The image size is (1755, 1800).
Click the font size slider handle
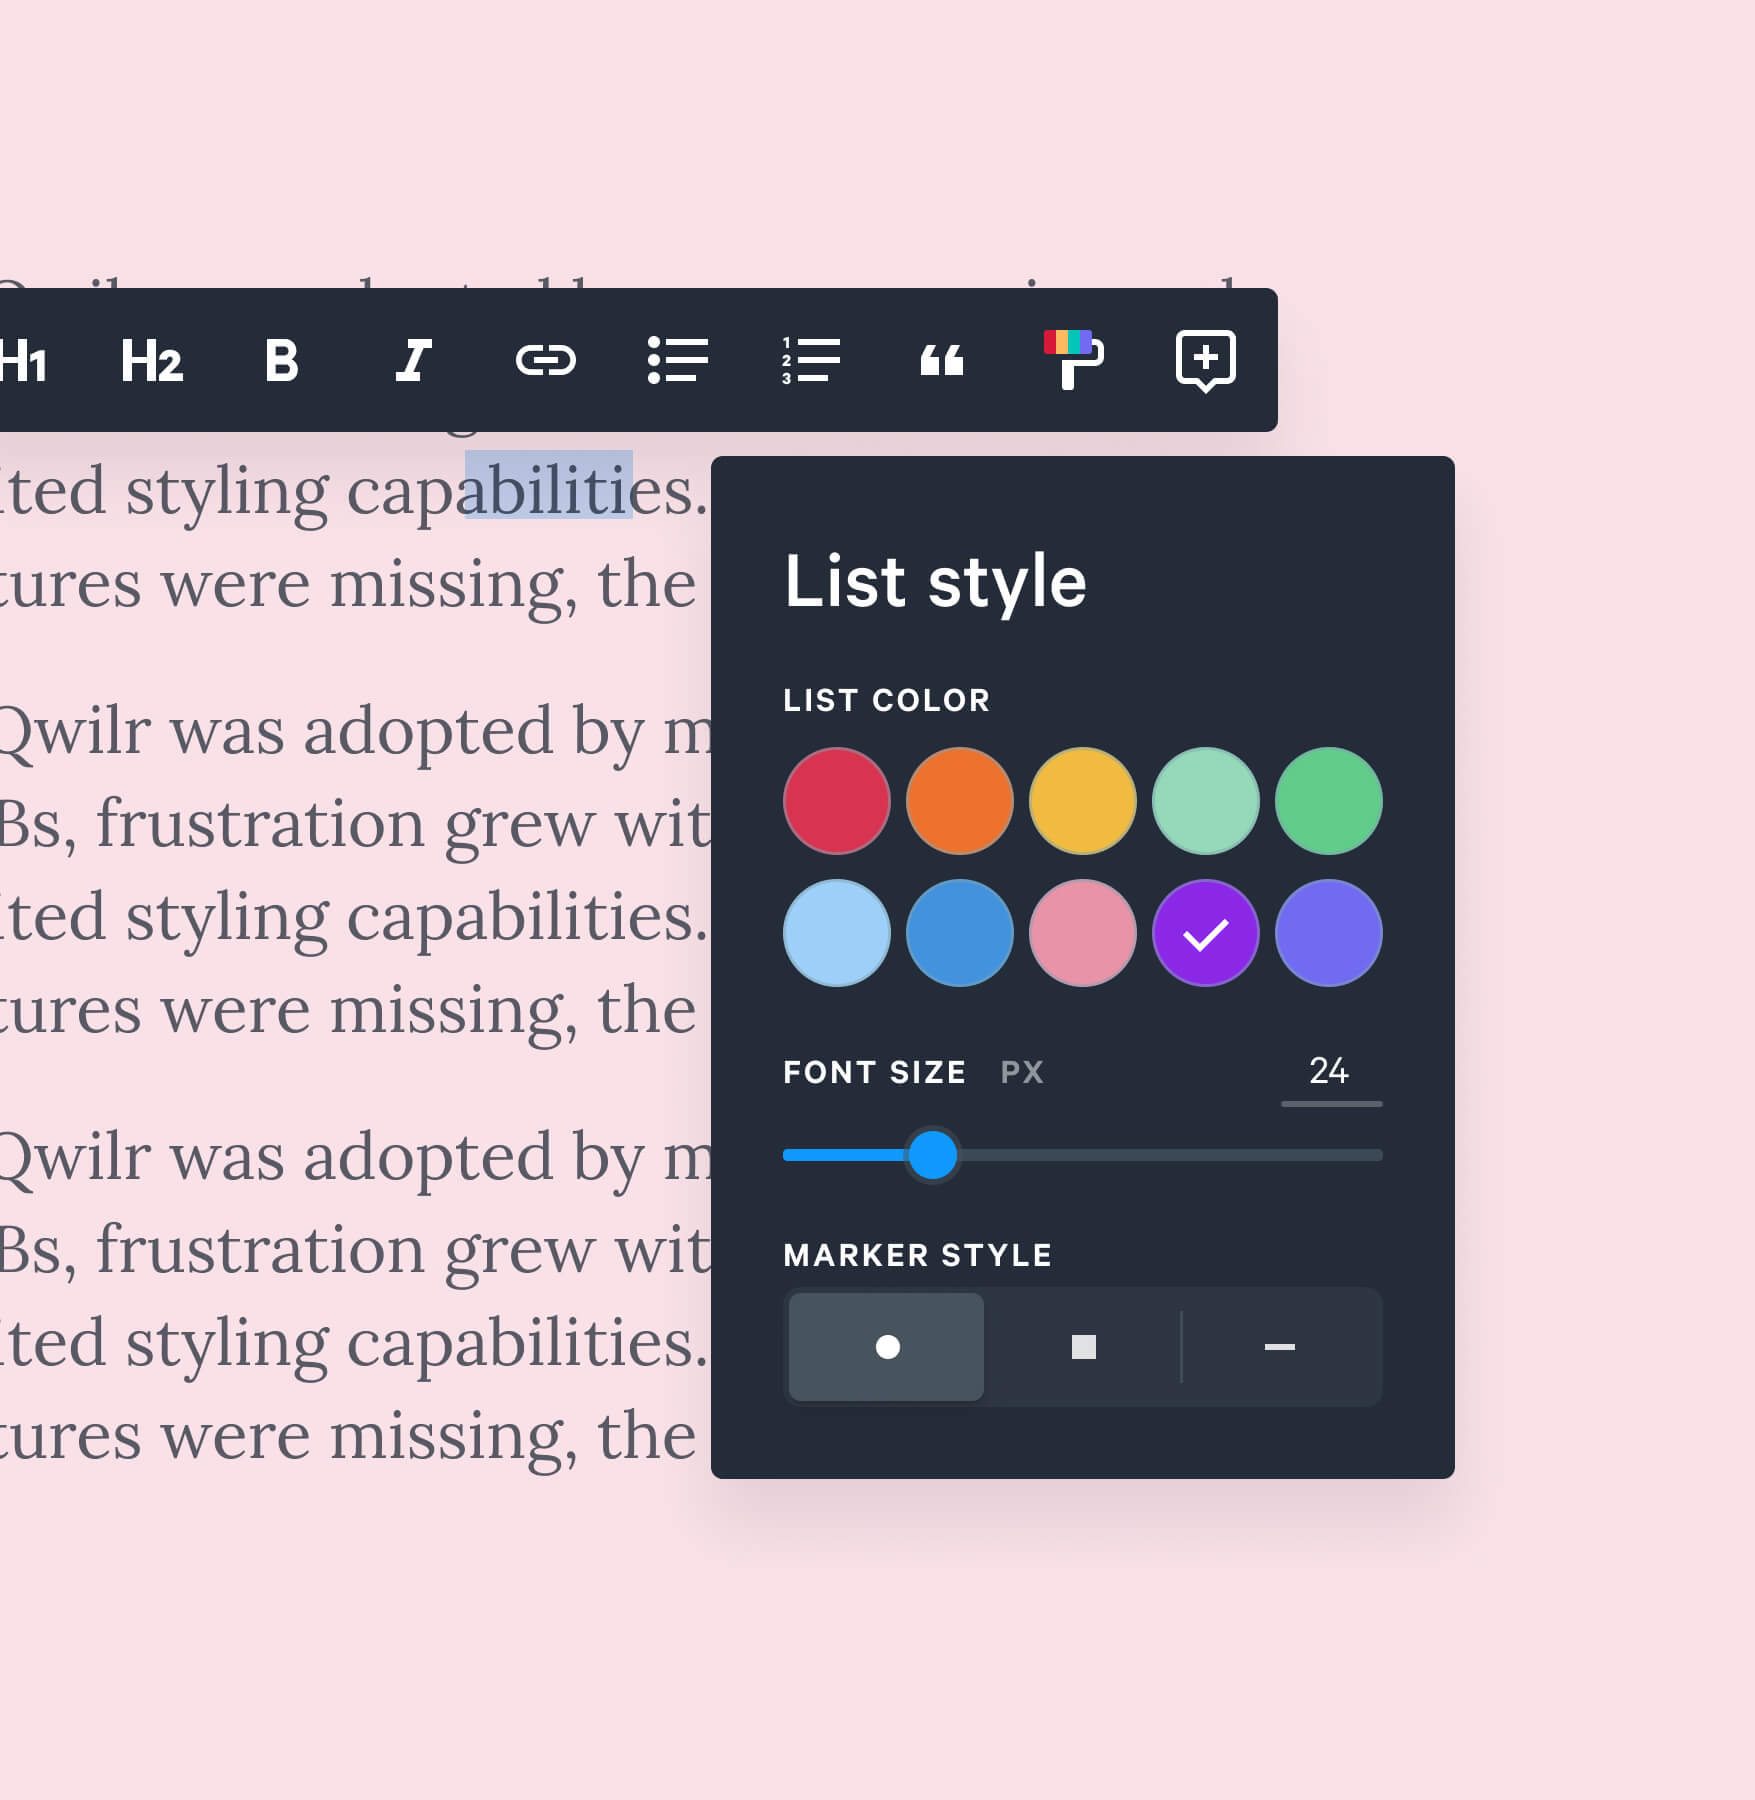933,1155
